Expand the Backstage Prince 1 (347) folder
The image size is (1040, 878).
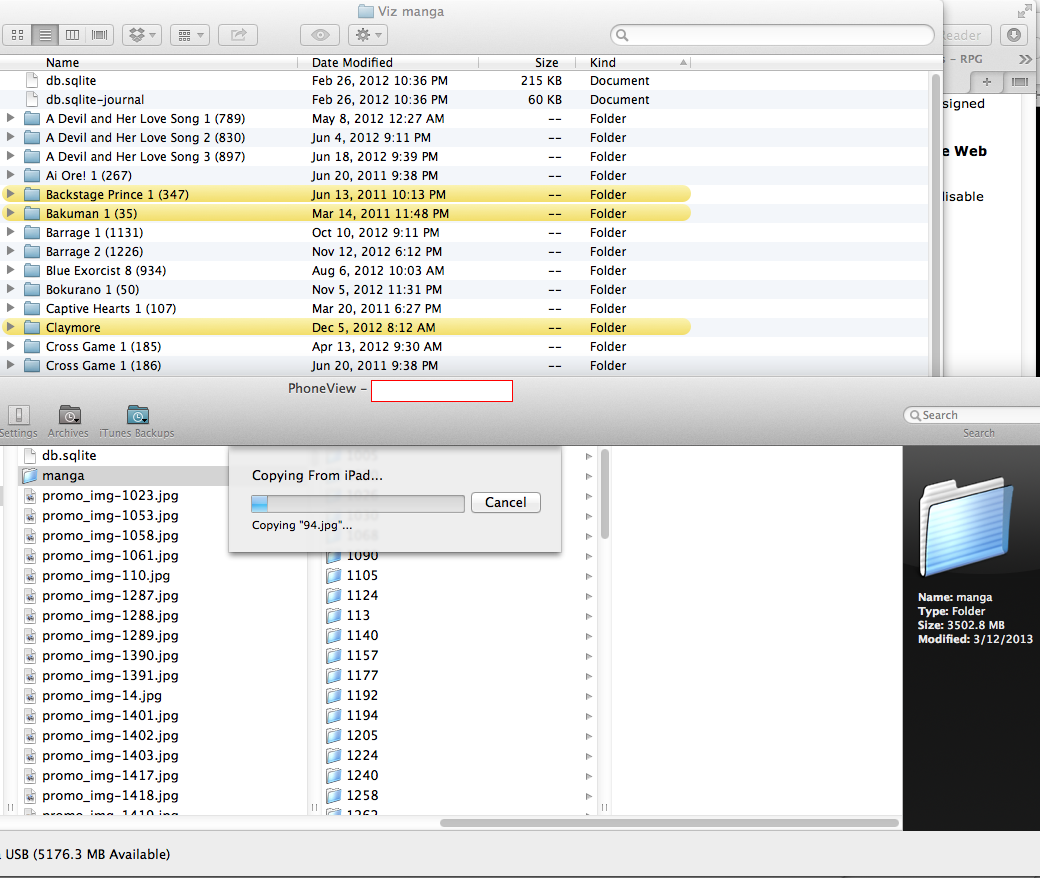coord(11,195)
